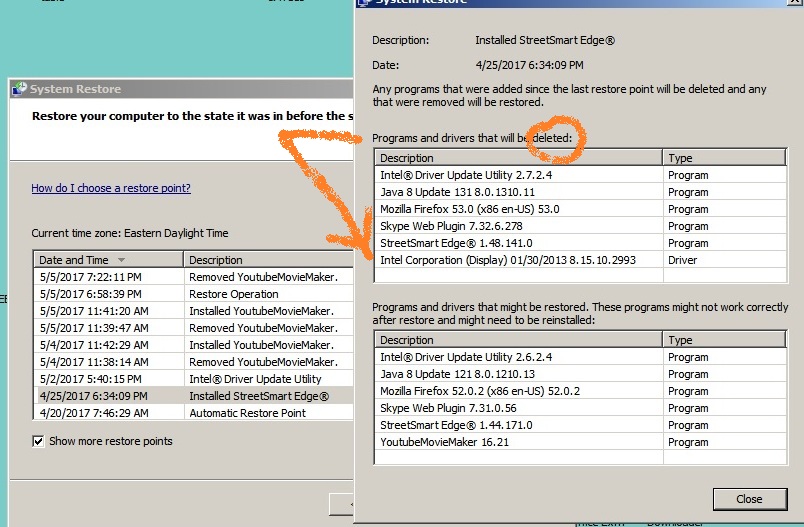
Task: Click date value 4/25/2017 6:34:09 PM in dialog
Action: pyautogui.click(x=529, y=65)
